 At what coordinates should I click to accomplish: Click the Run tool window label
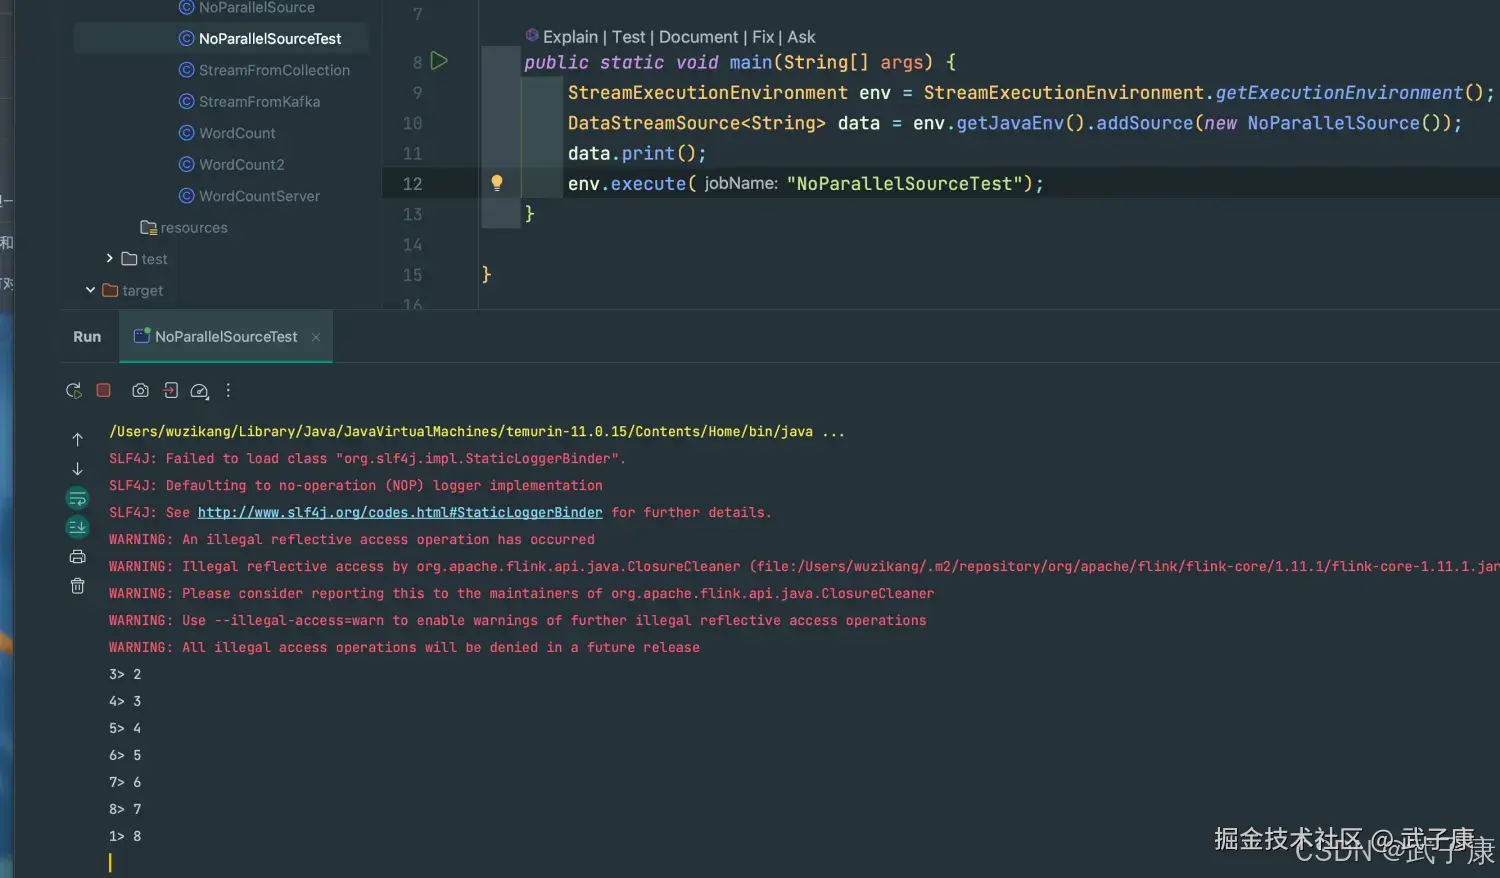pyautogui.click(x=87, y=337)
